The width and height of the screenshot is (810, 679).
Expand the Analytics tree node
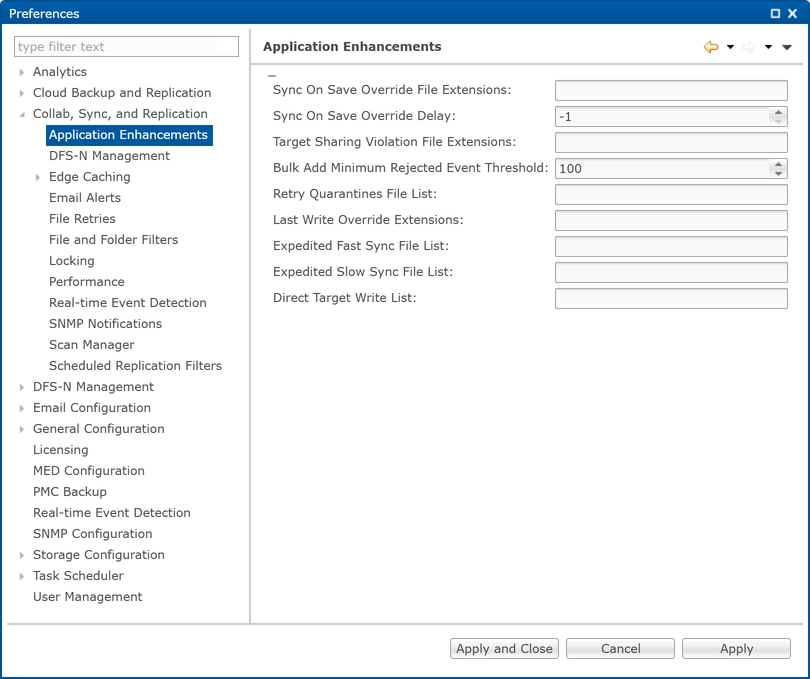[22, 72]
